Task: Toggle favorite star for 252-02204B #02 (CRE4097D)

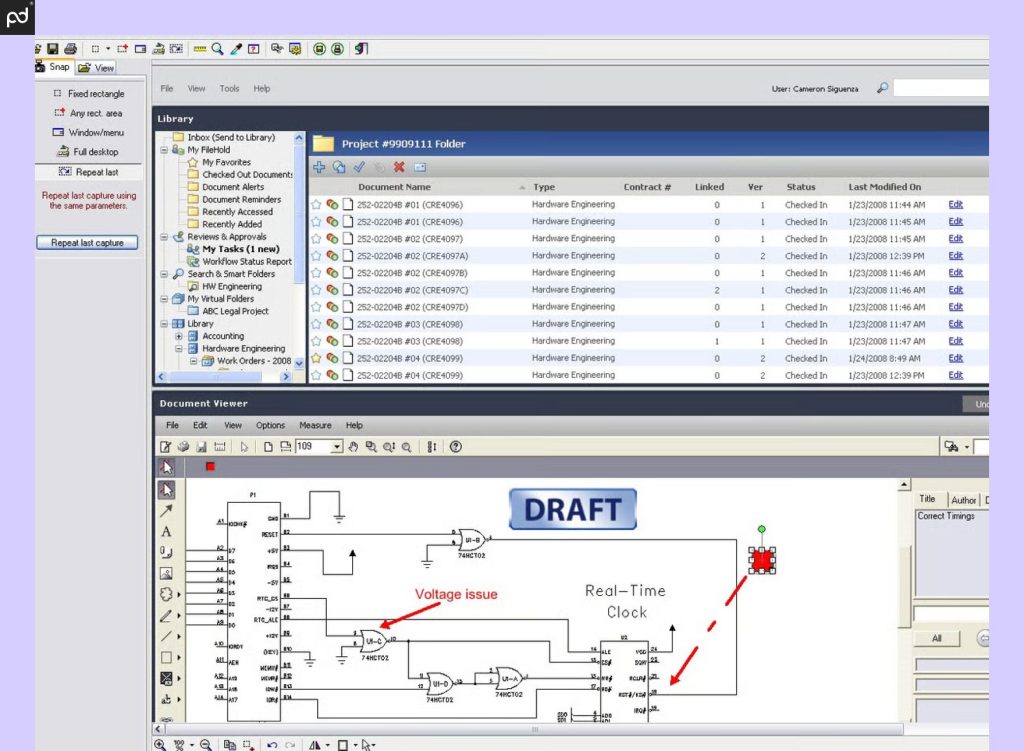Action: click(x=316, y=307)
